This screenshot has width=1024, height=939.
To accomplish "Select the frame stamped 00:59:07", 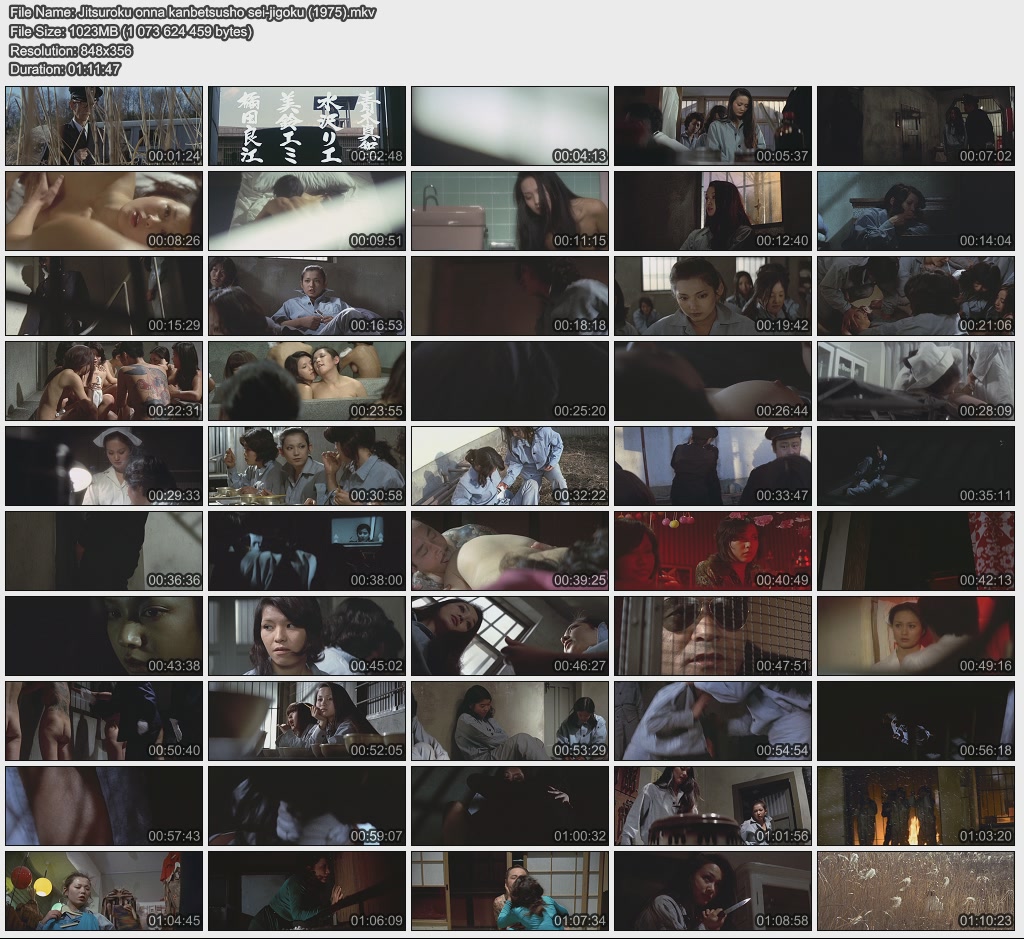I will tap(307, 806).
